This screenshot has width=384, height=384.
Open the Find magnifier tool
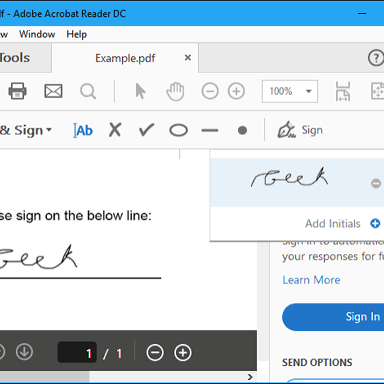(x=88, y=91)
